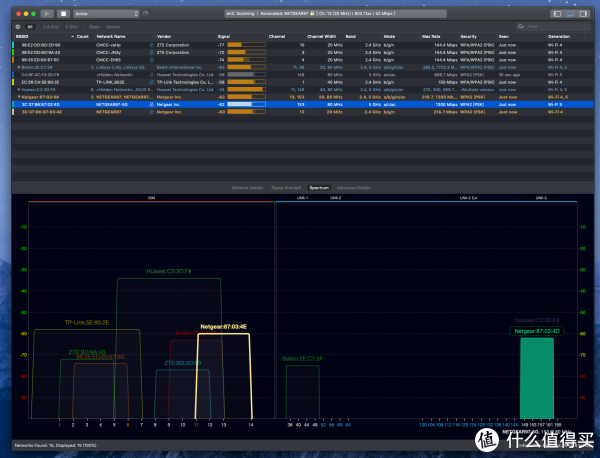Image resolution: width=600 pixels, height=458 pixels.
Task: Open the Active scan mode dropdown
Action: tap(106, 14)
